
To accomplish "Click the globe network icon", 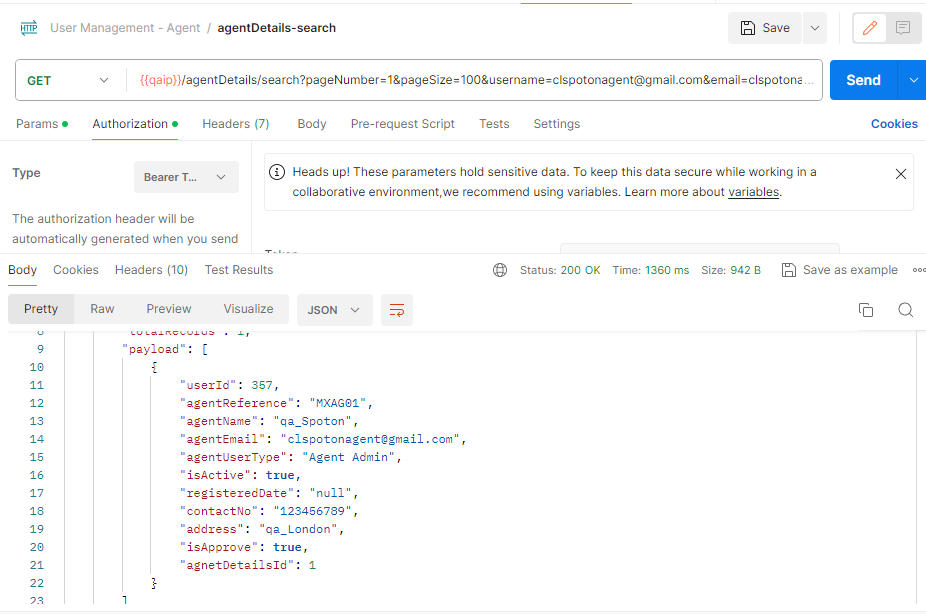I will [500, 270].
